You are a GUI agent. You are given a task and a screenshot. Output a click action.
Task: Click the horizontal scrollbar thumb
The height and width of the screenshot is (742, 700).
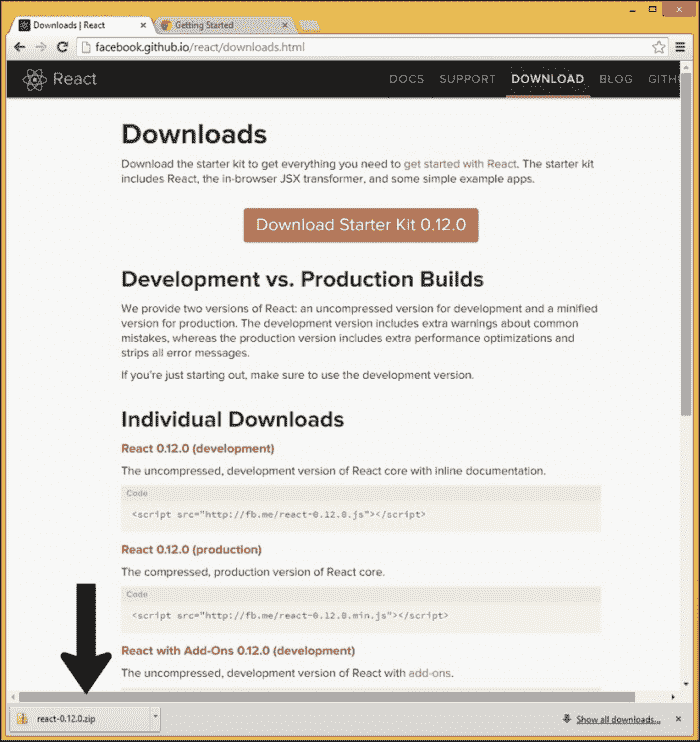327,697
